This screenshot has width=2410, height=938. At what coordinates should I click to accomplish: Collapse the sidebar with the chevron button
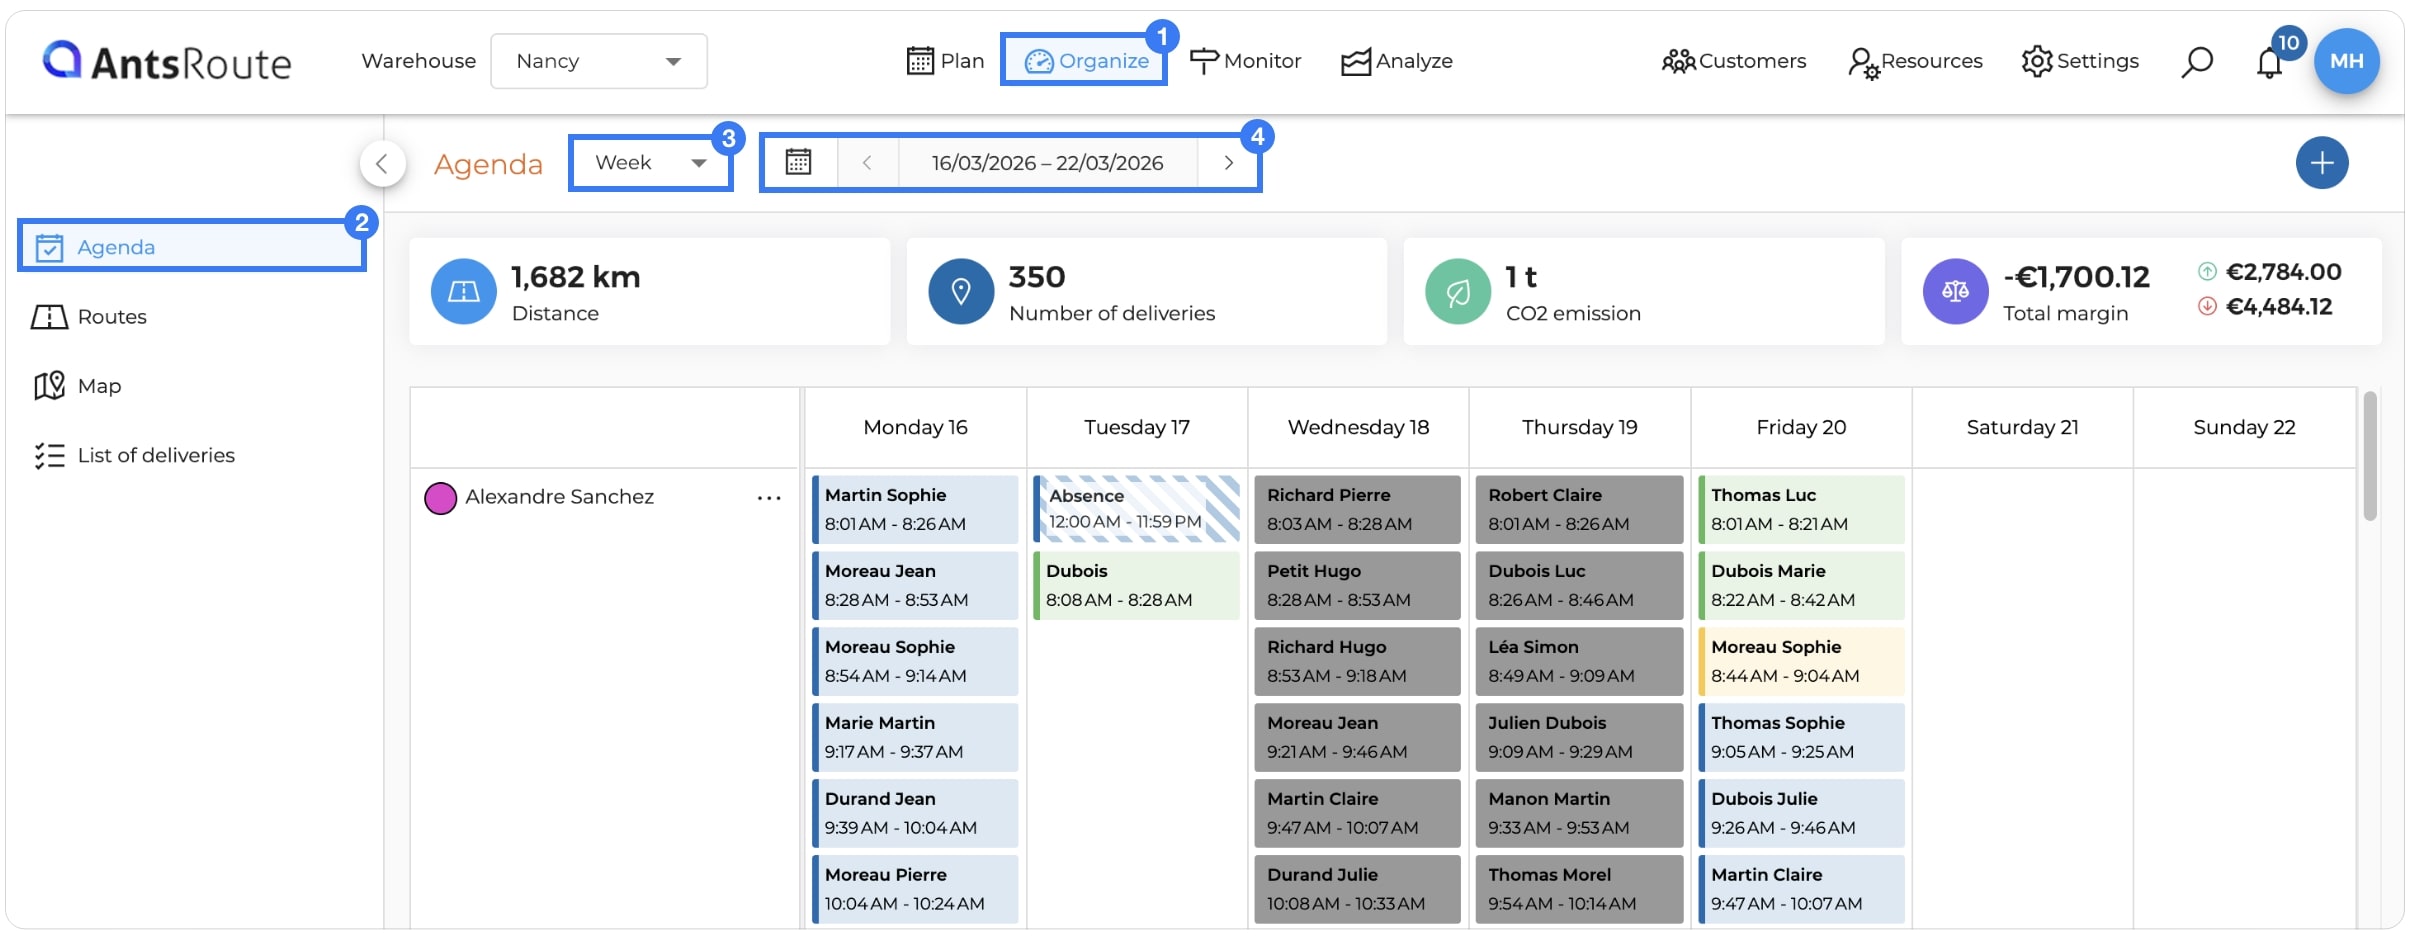click(382, 163)
